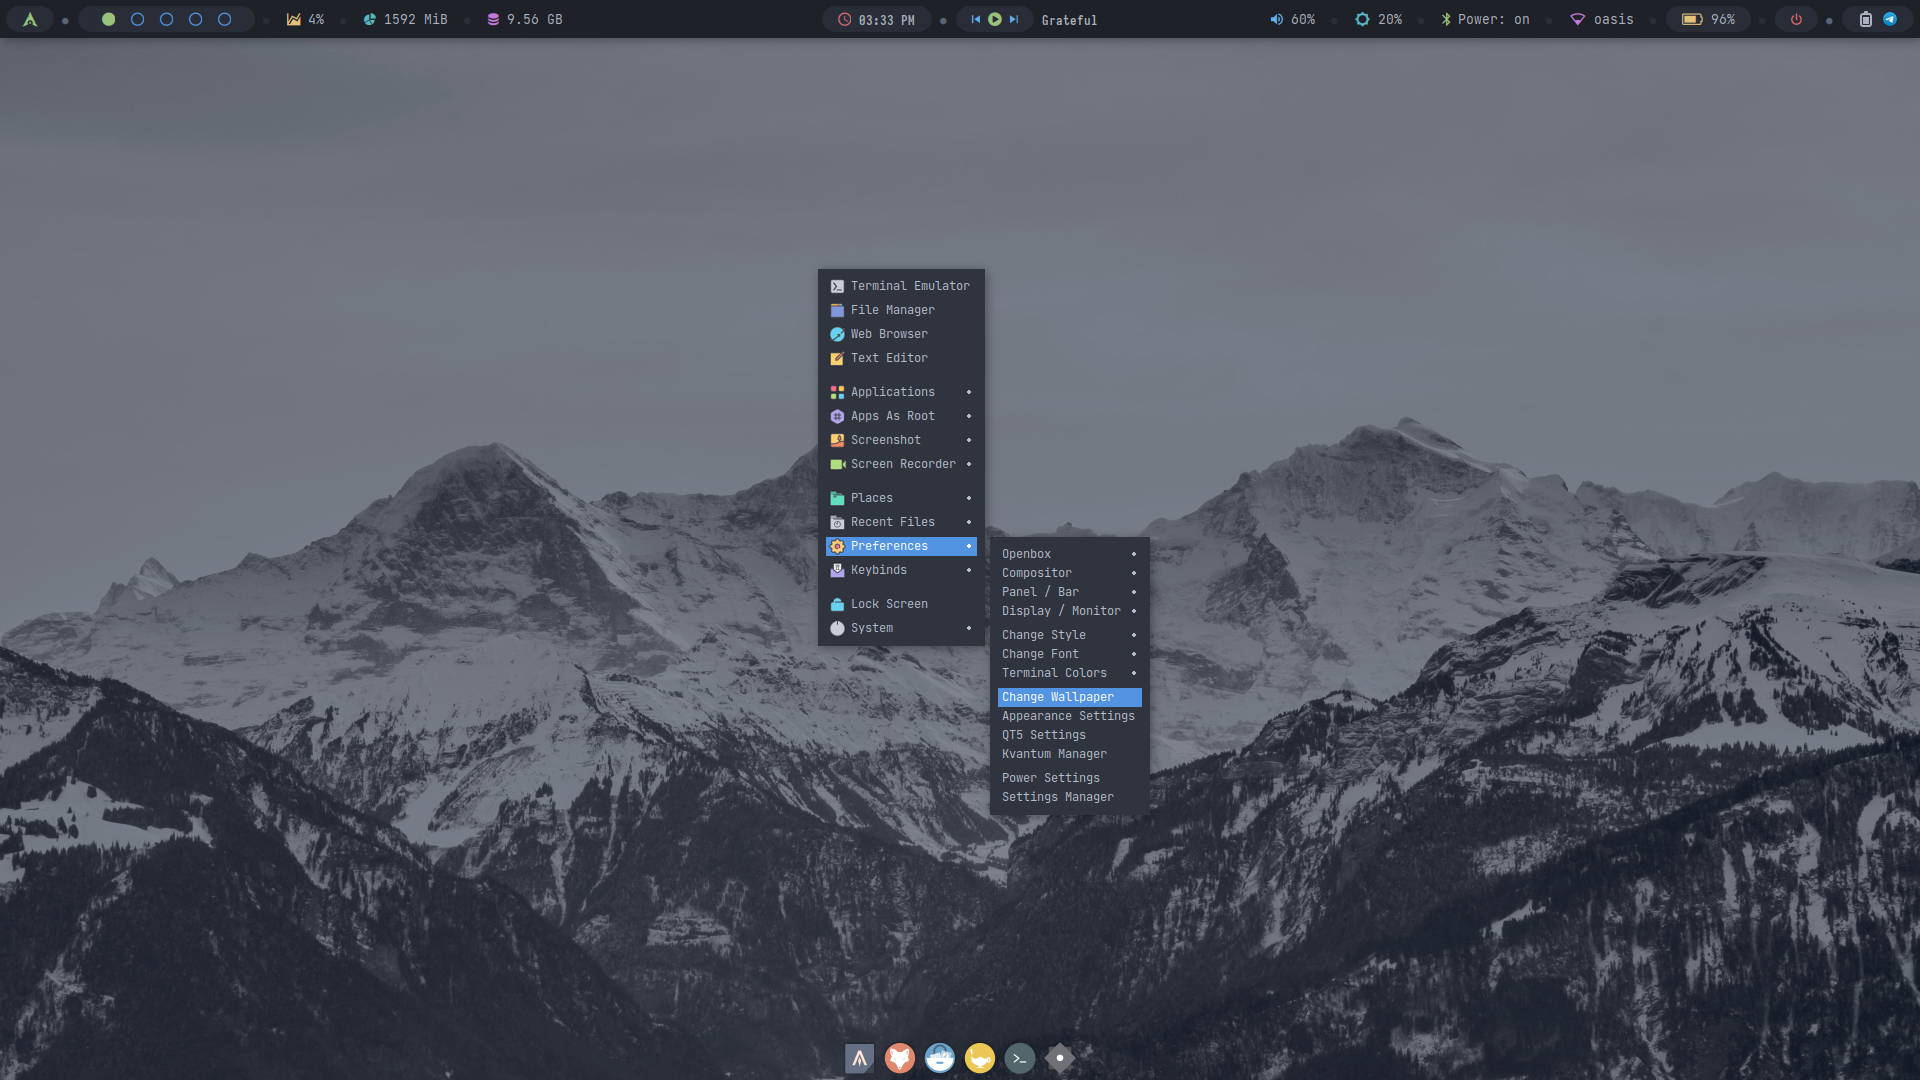
Task: Click the volume 60% module
Action: [1292, 19]
